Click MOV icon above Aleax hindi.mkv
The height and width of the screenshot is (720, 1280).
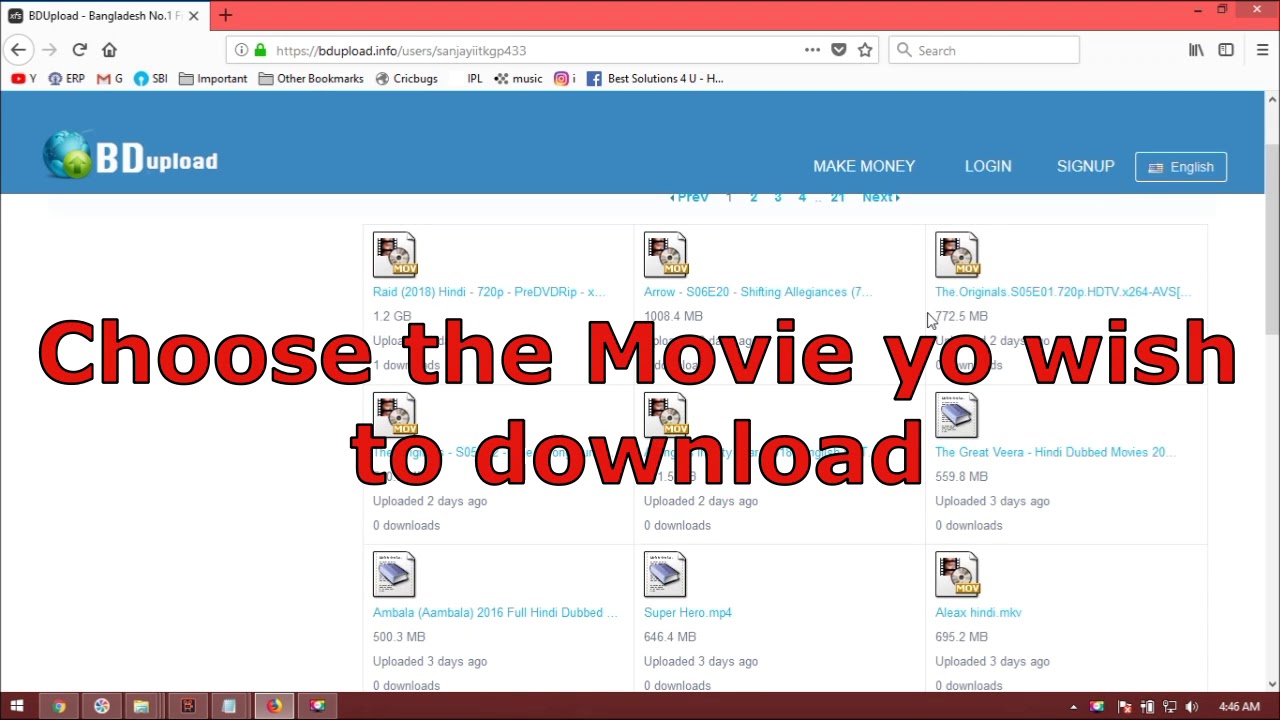pyautogui.click(x=957, y=575)
